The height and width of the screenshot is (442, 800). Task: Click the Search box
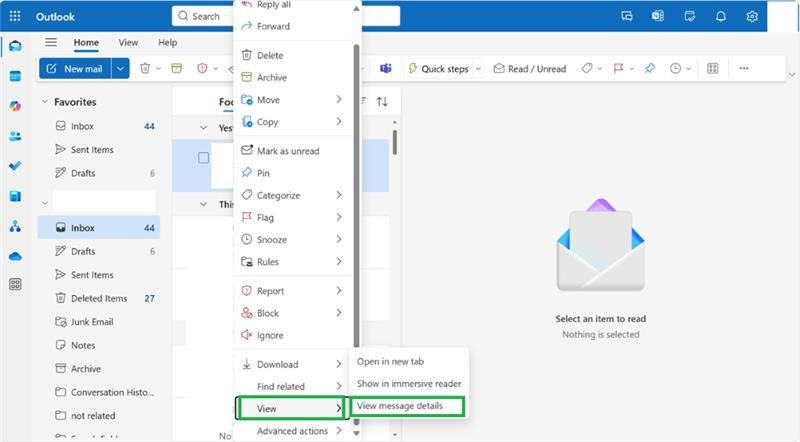pos(286,16)
